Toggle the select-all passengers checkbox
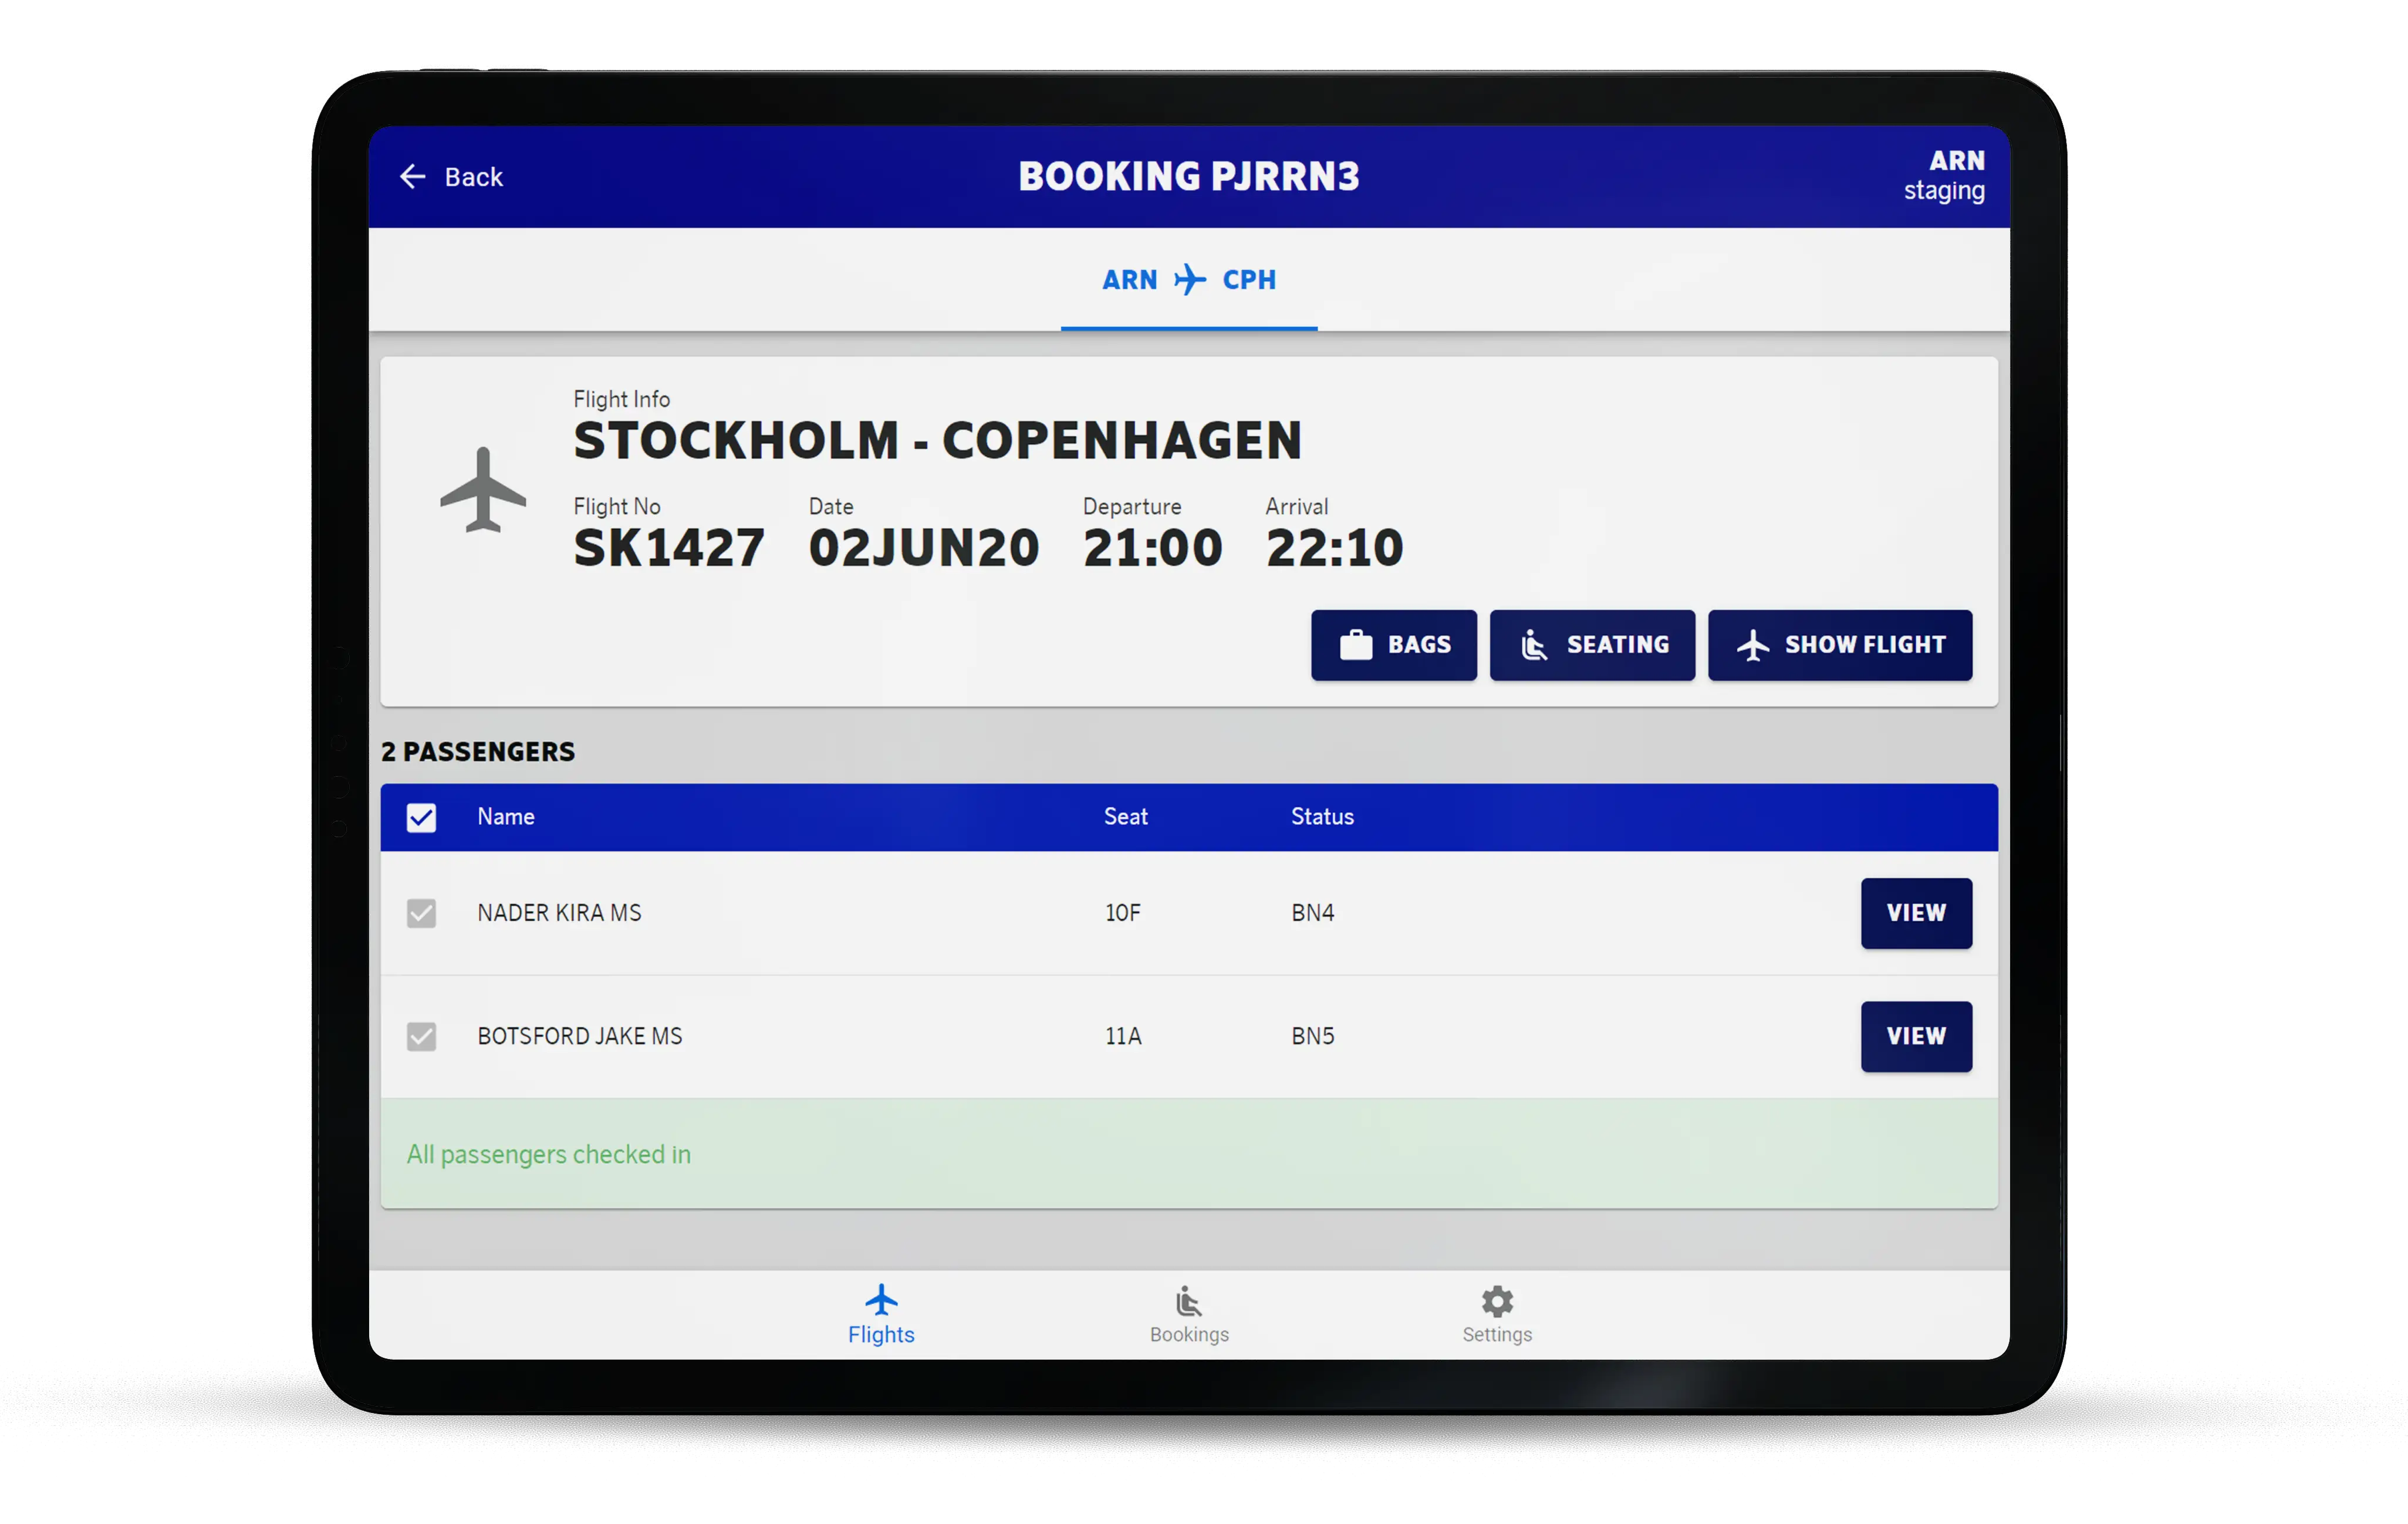Viewport: 2408px width, 1524px height. click(421, 817)
